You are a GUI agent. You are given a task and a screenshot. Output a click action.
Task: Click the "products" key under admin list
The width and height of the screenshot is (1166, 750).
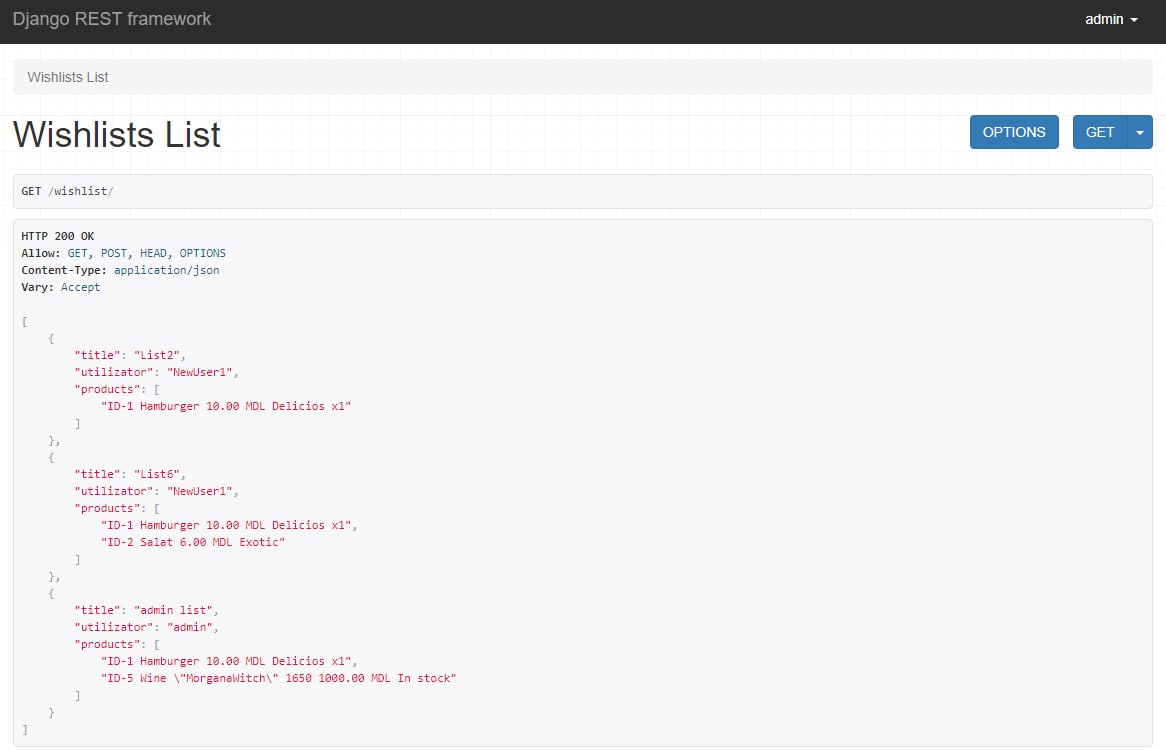tap(107, 644)
